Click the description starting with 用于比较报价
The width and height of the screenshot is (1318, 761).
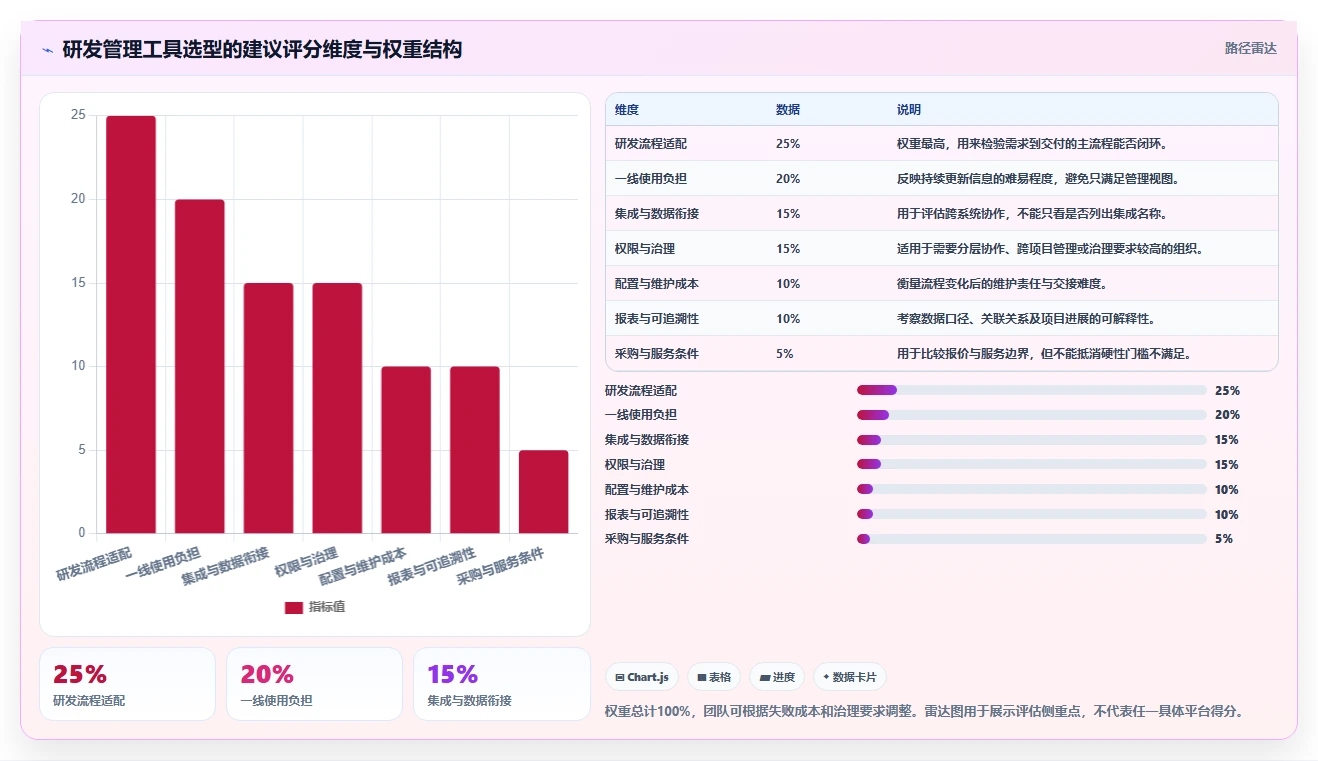pyautogui.click(x=1044, y=354)
